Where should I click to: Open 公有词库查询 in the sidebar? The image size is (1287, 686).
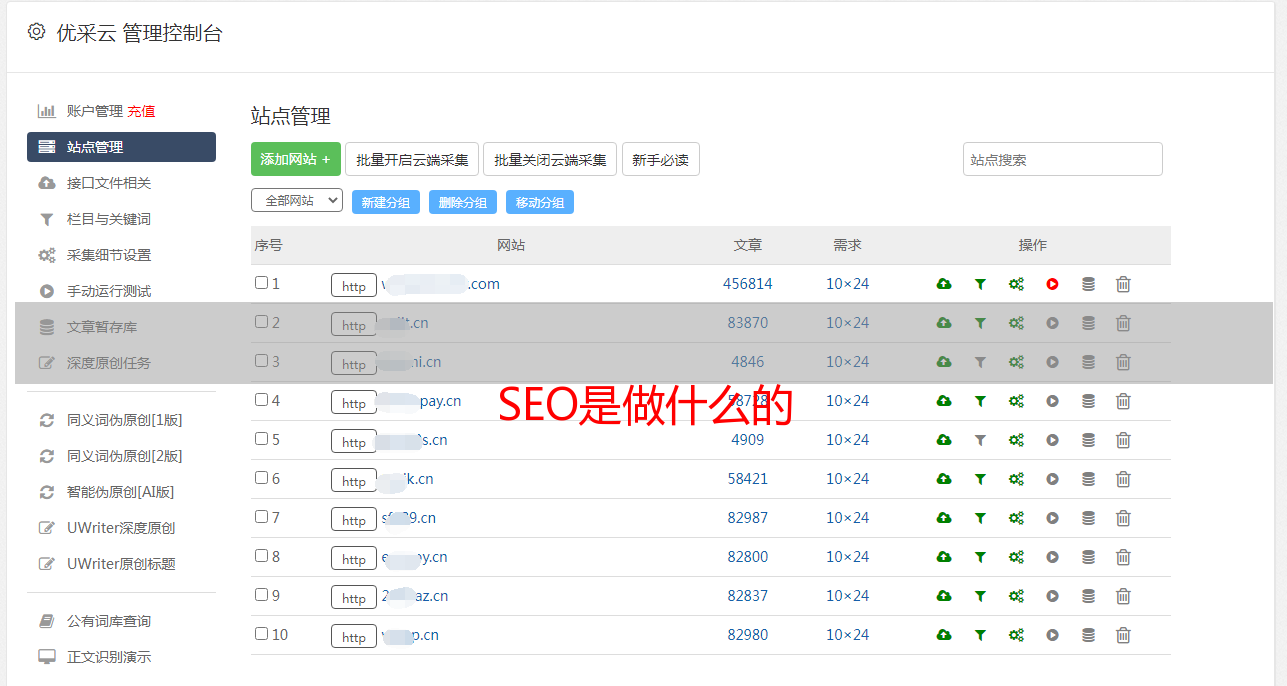[x=109, y=621]
